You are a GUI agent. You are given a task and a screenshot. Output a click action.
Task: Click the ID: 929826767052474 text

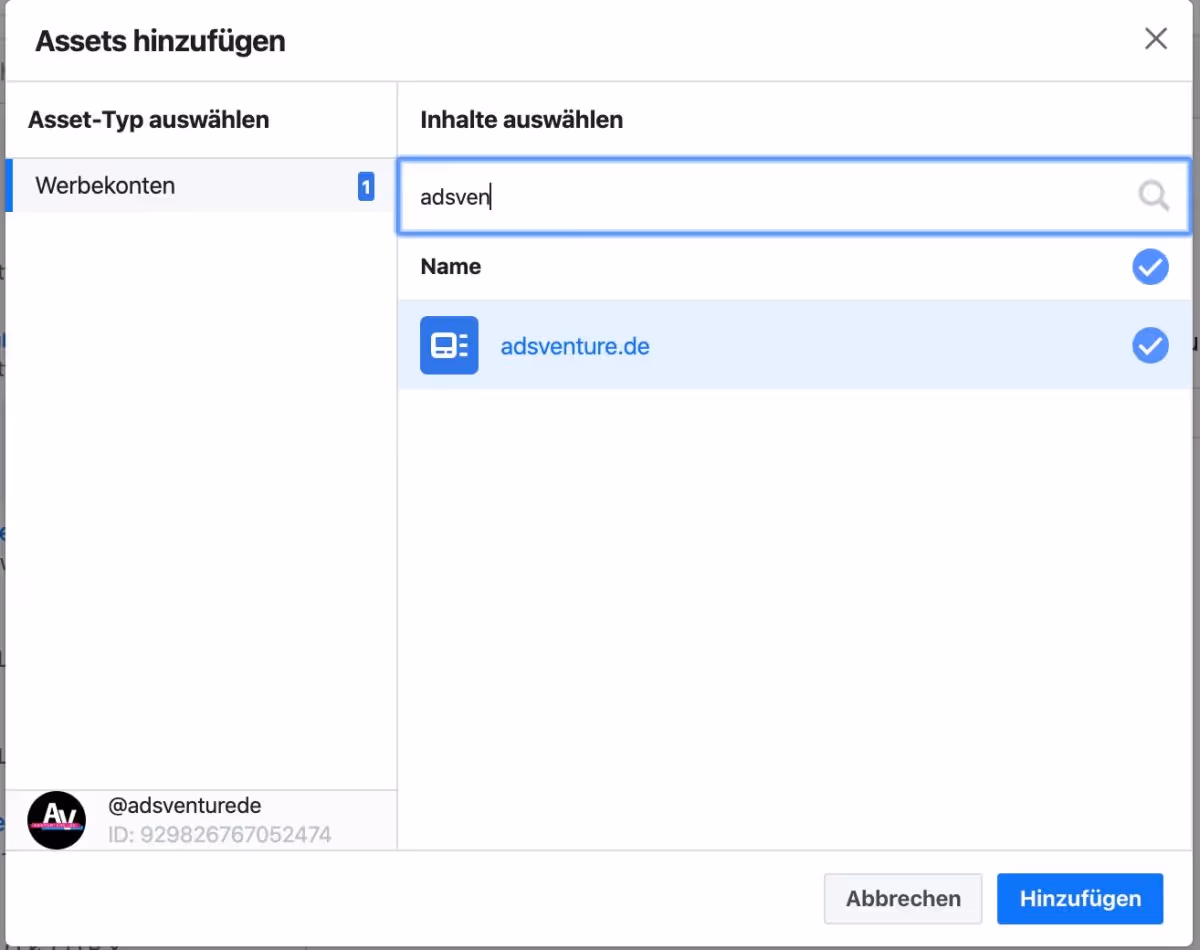[219, 834]
